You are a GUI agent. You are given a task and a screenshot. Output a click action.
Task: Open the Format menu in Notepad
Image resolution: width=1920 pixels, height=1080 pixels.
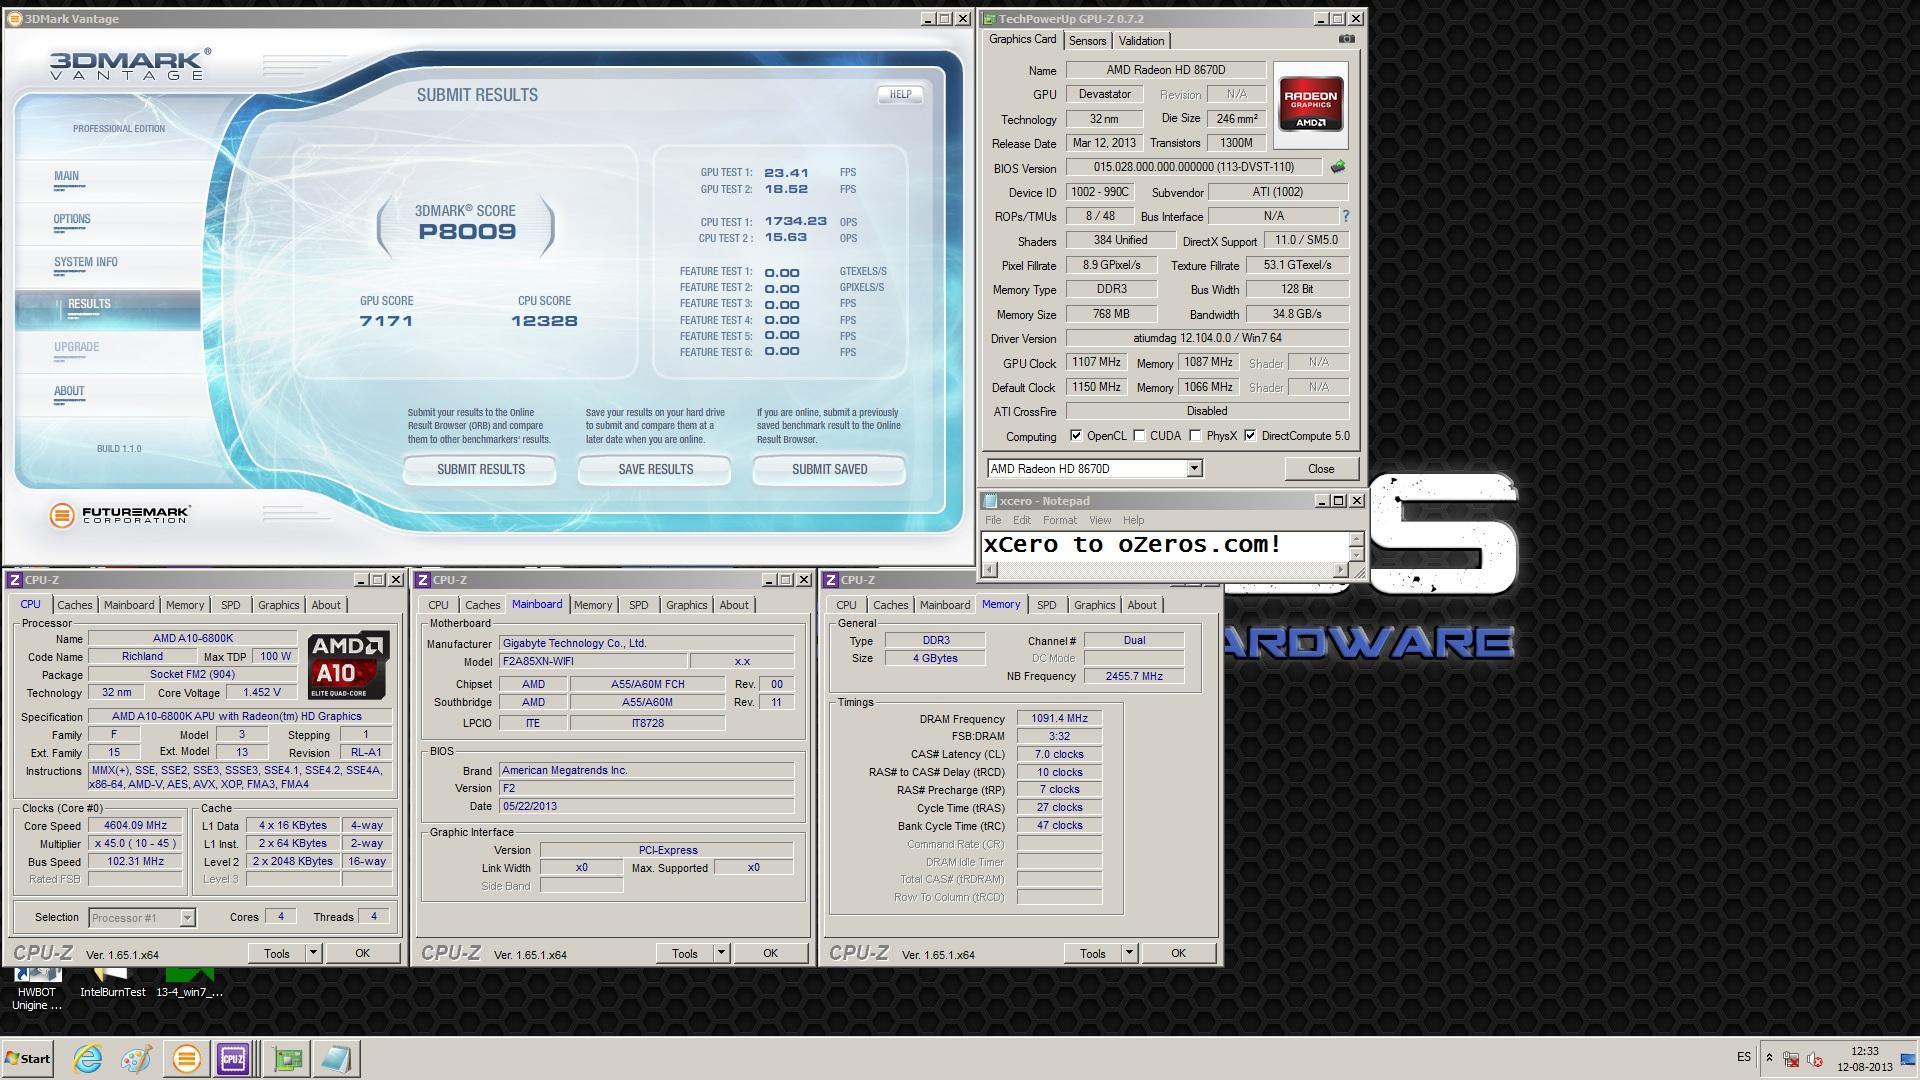(1060, 520)
